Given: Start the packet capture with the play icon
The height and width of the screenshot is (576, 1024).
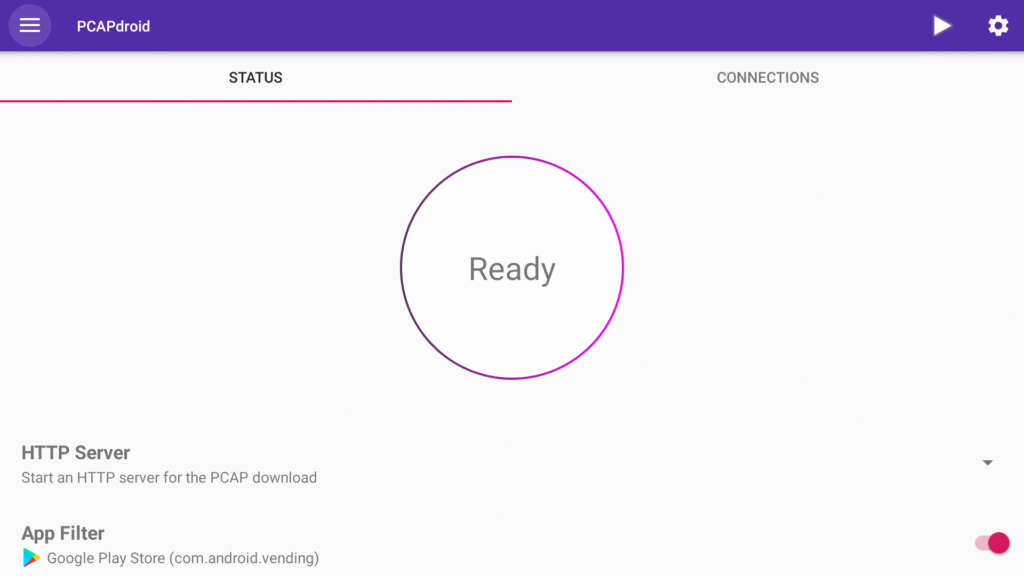Looking at the screenshot, I should pyautogui.click(x=941, y=25).
